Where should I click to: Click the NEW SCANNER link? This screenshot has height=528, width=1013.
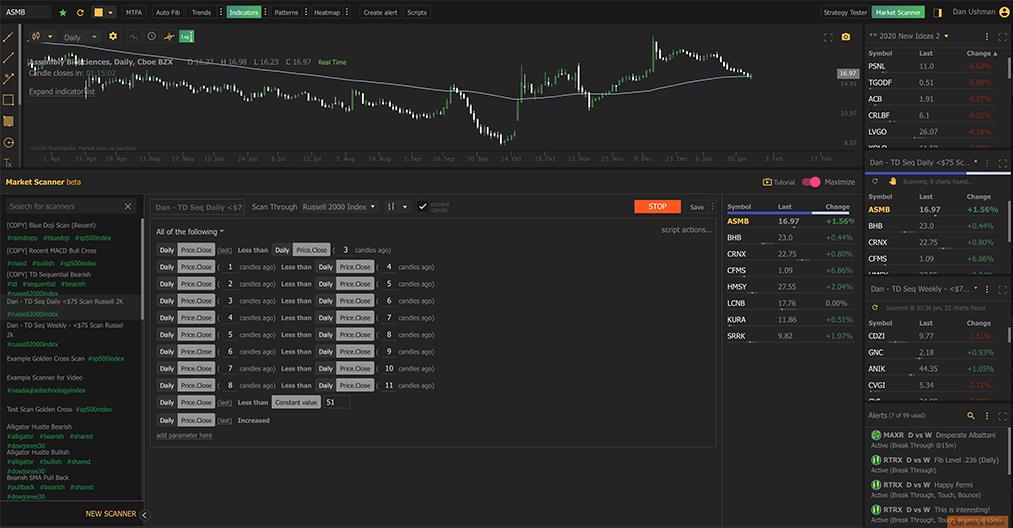[110, 514]
